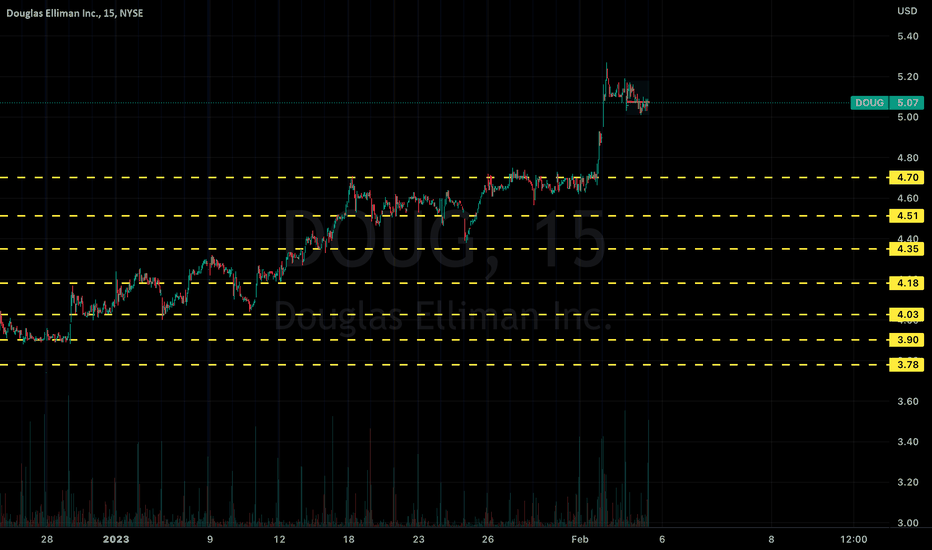Click the 2023 date axis label
932x550 pixels.
coord(116,539)
